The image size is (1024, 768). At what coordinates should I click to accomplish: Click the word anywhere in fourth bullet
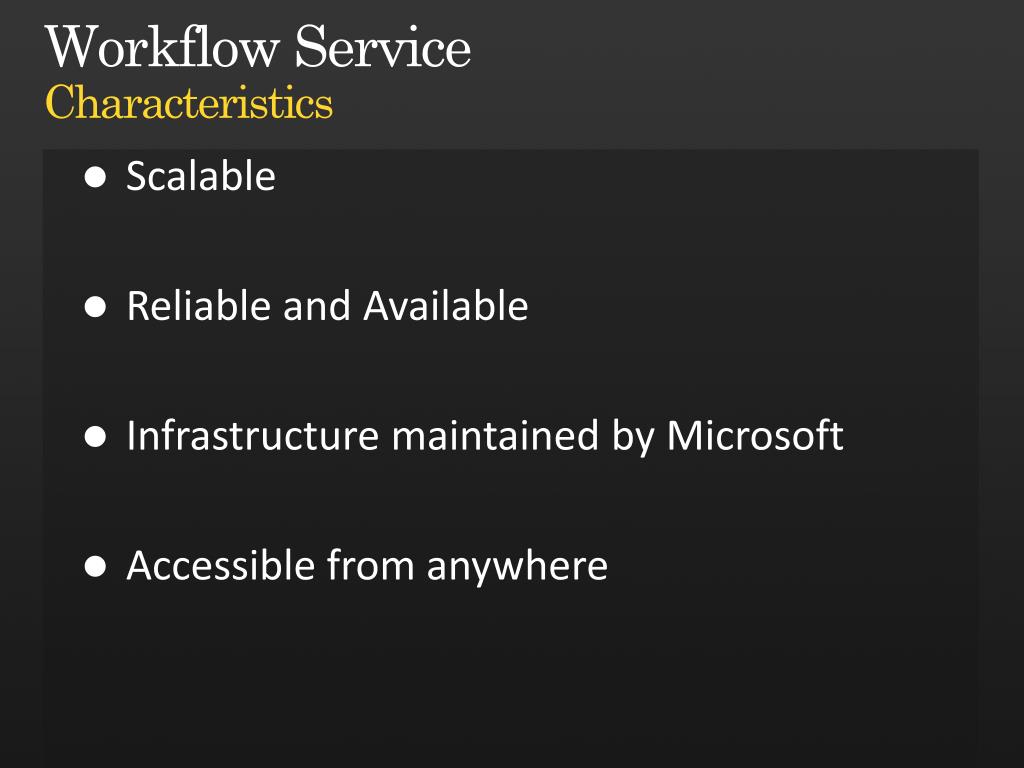pyautogui.click(x=517, y=568)
